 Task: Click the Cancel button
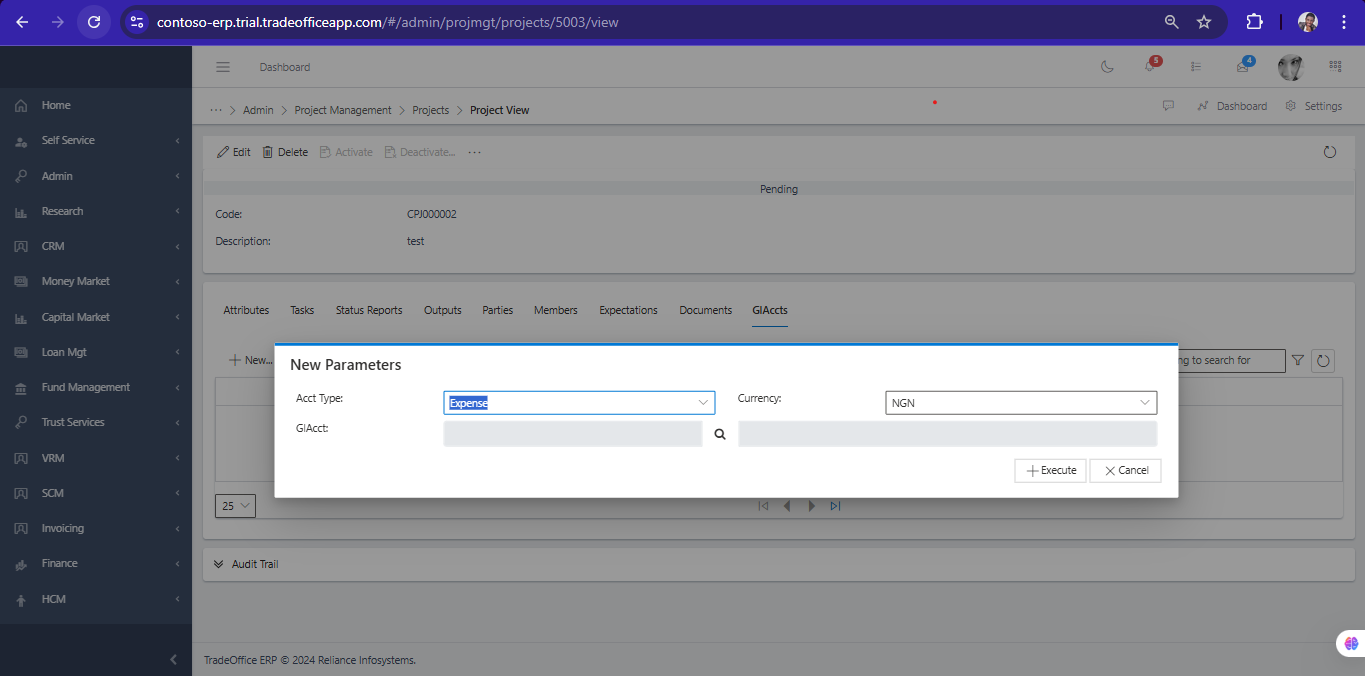(1125, 470)
